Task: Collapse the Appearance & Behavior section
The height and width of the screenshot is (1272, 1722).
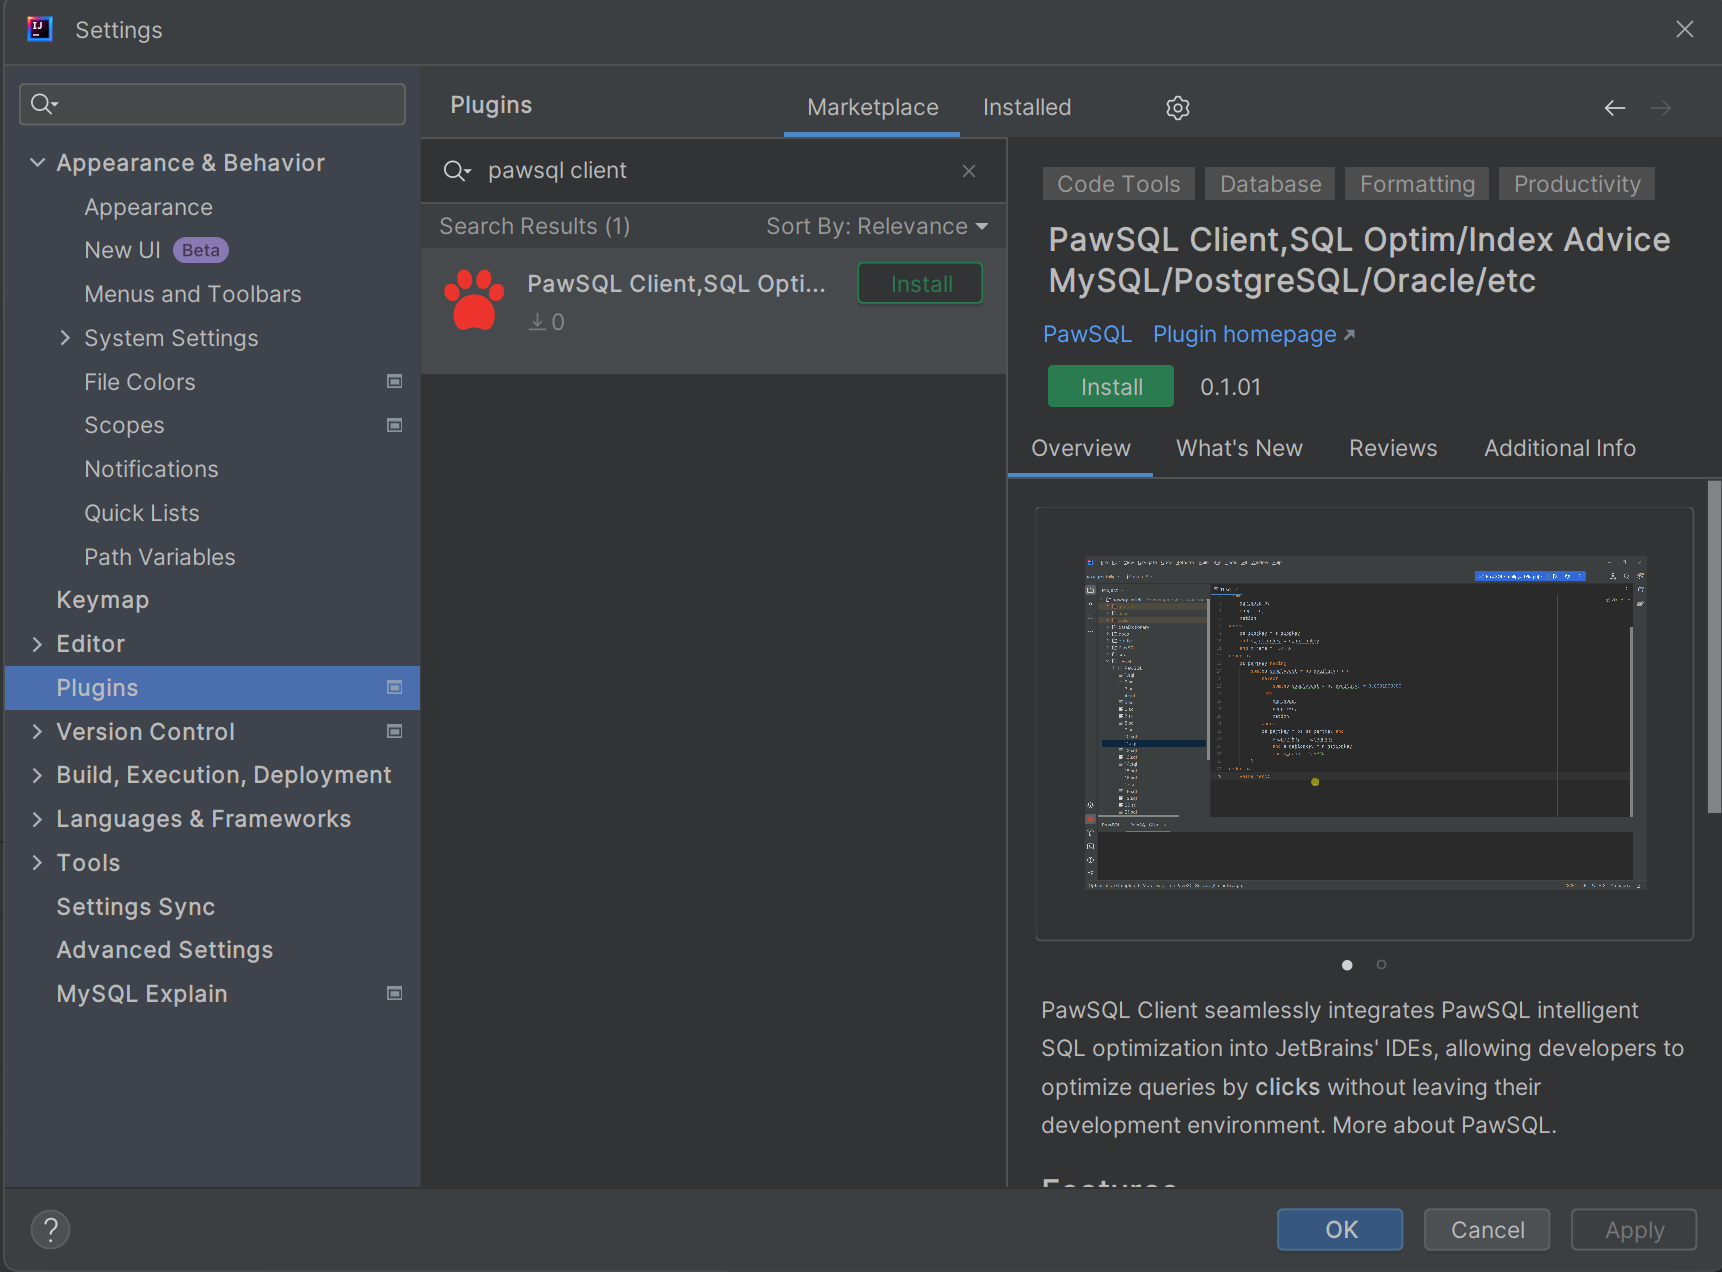Action: tap(37, 162)
